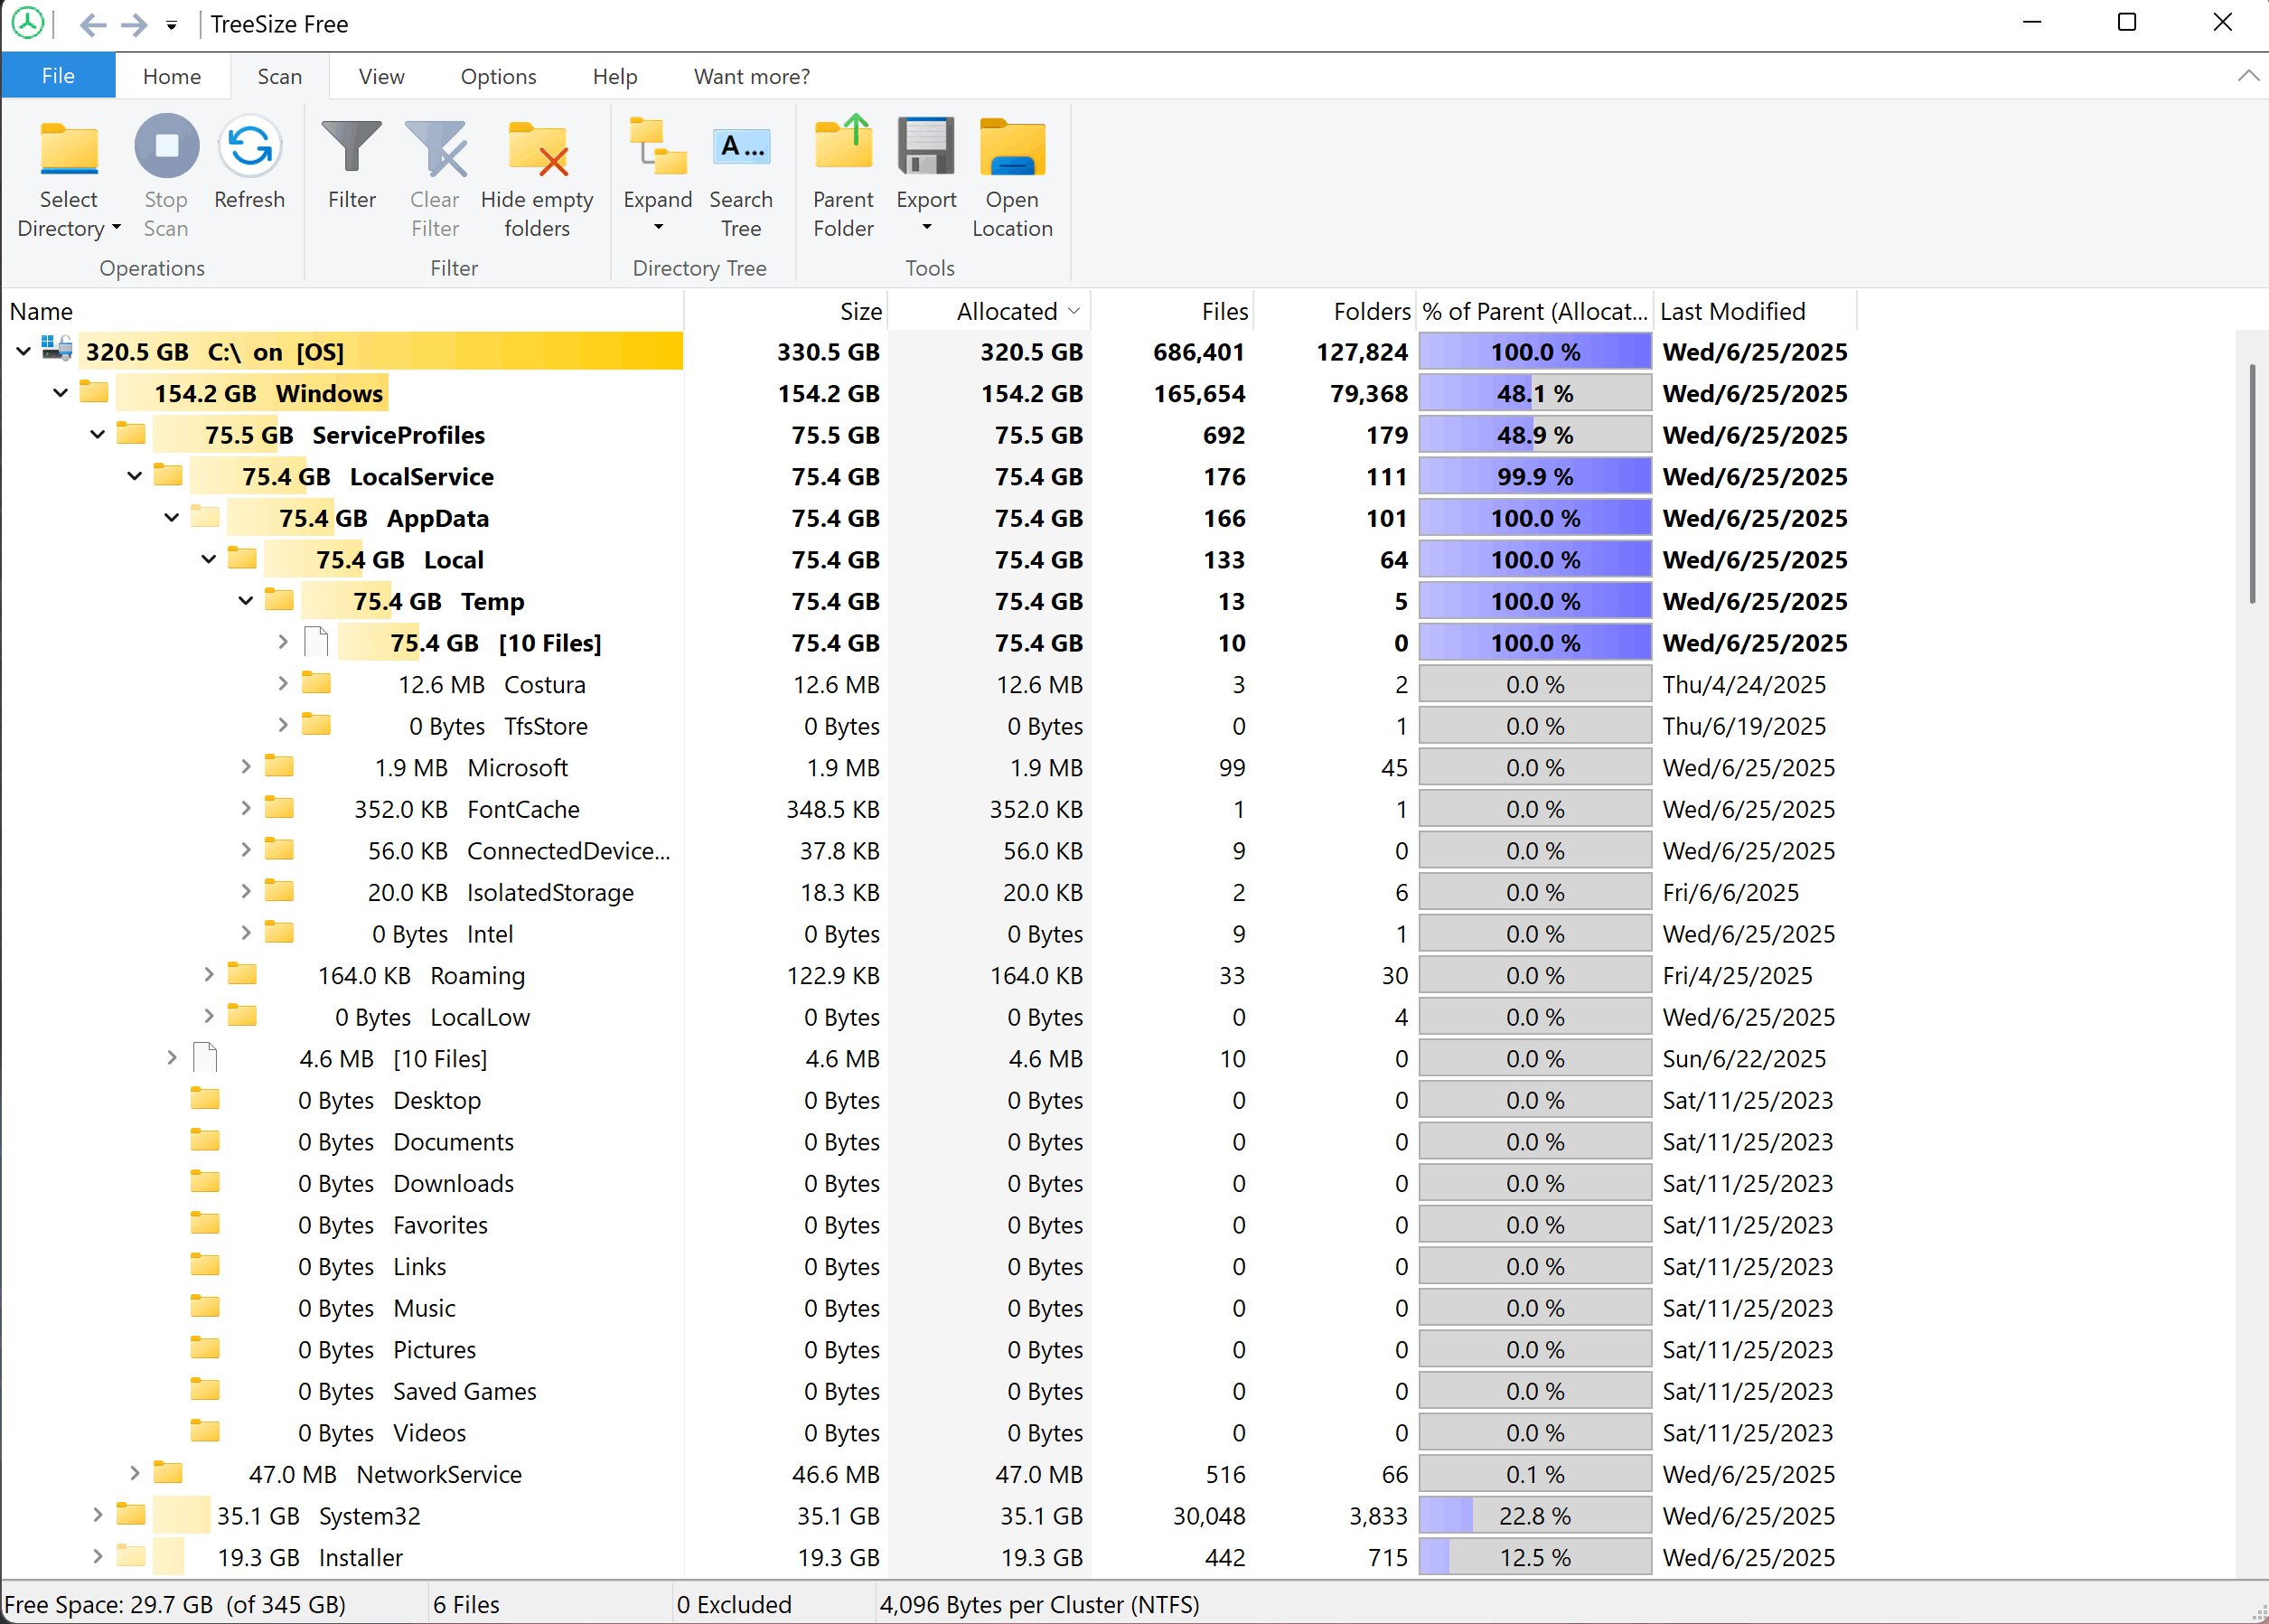The image size is (2269, 1624).
Task: Open the Options ribbon tab
Action: pyautogui.click(x=498, y=77)
